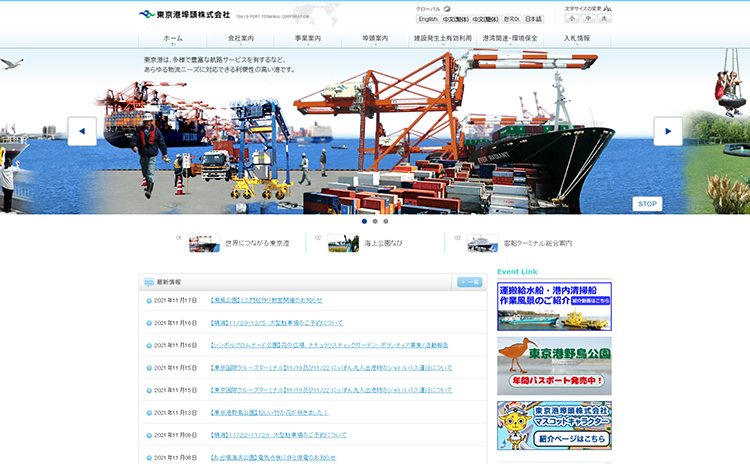
Task: Open the mascot character banner
Action: click(554, 425)
